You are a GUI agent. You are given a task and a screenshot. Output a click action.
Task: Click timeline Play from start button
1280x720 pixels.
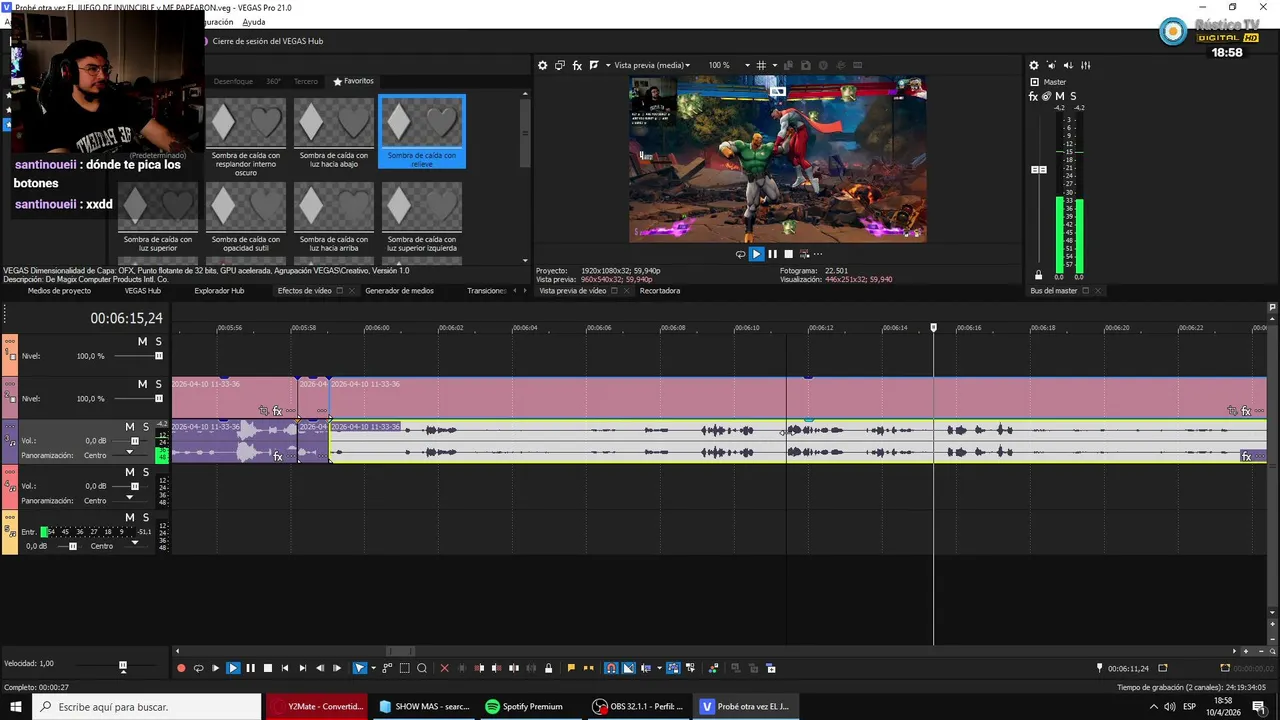pyautogui.click(x=215, y=668)
